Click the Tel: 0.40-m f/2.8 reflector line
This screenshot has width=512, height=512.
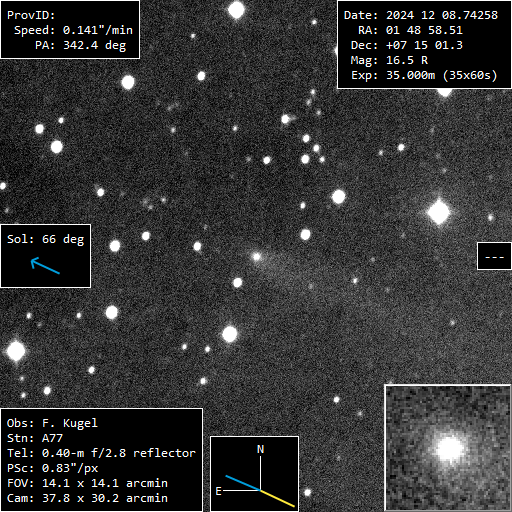101,453
